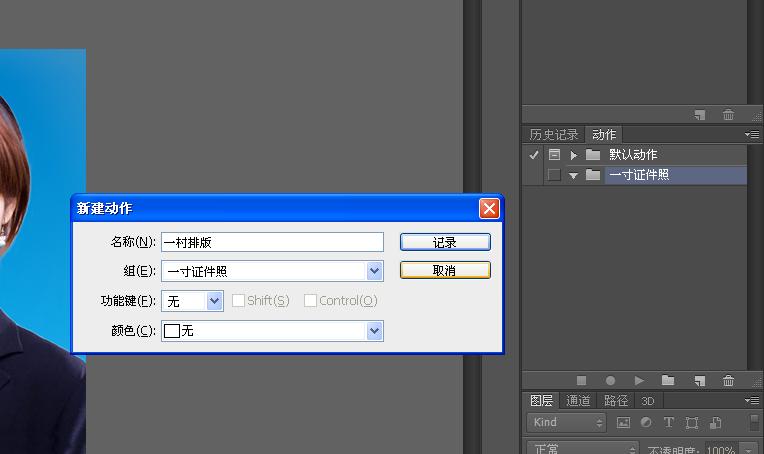The width and height of the screenshot is (764, 454).
Task: Toggle the layer filtering on/off switch
Action: (754, 422)
